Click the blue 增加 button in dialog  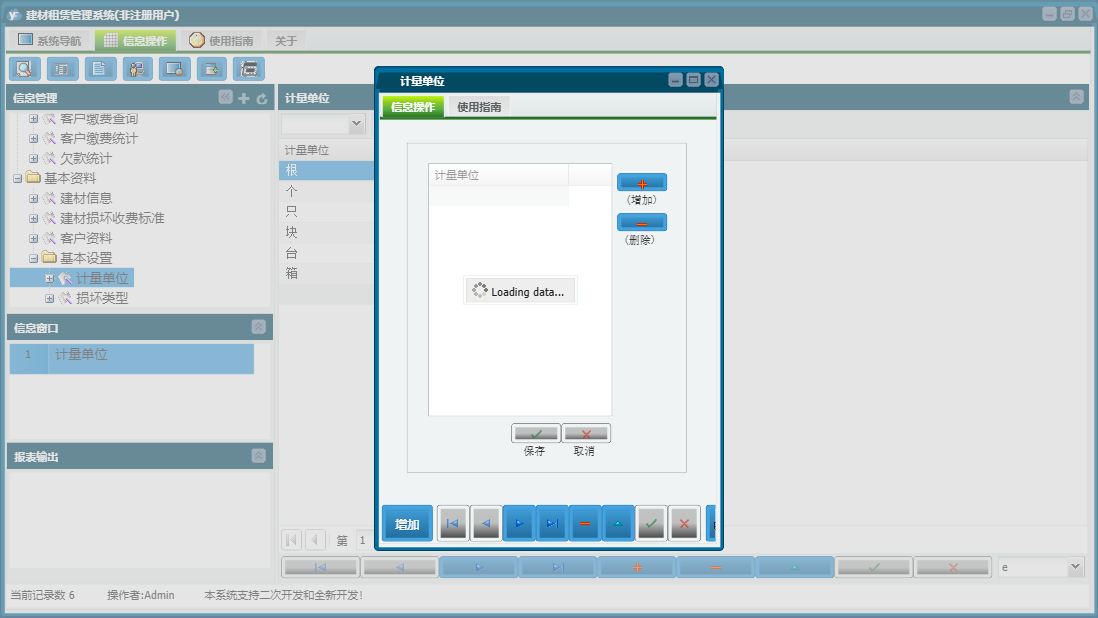point(407,524)
